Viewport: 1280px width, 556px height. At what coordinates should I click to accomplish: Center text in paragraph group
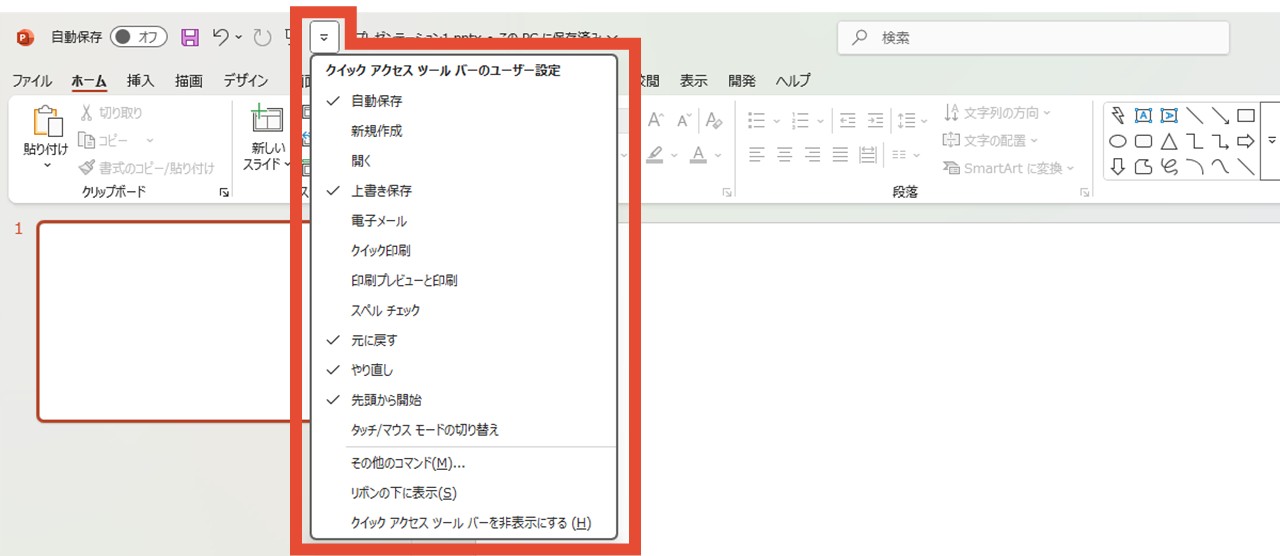click(785, 154)
